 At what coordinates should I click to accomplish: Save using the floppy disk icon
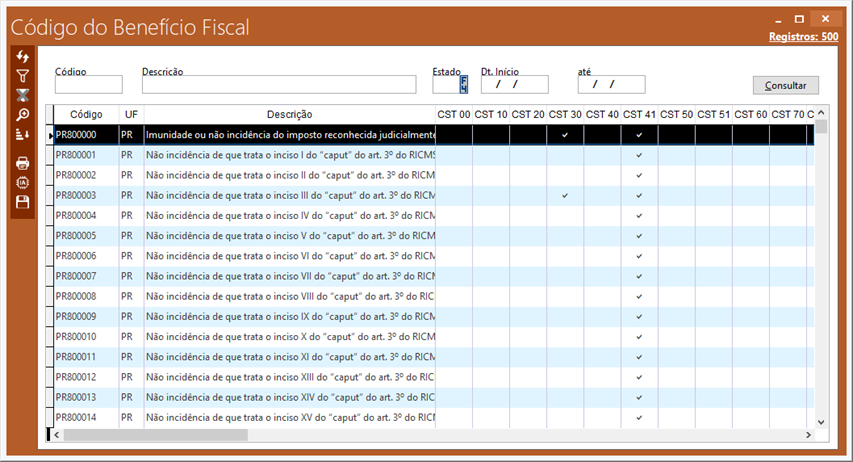23,202
